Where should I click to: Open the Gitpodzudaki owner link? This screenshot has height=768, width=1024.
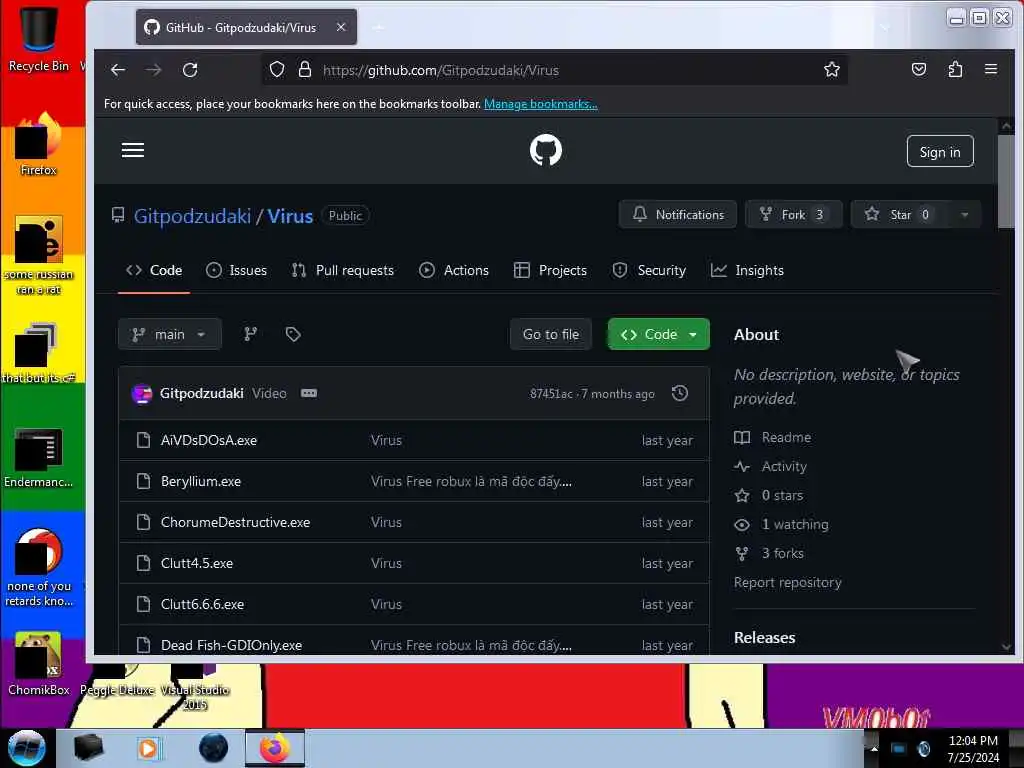pos(192,216)
